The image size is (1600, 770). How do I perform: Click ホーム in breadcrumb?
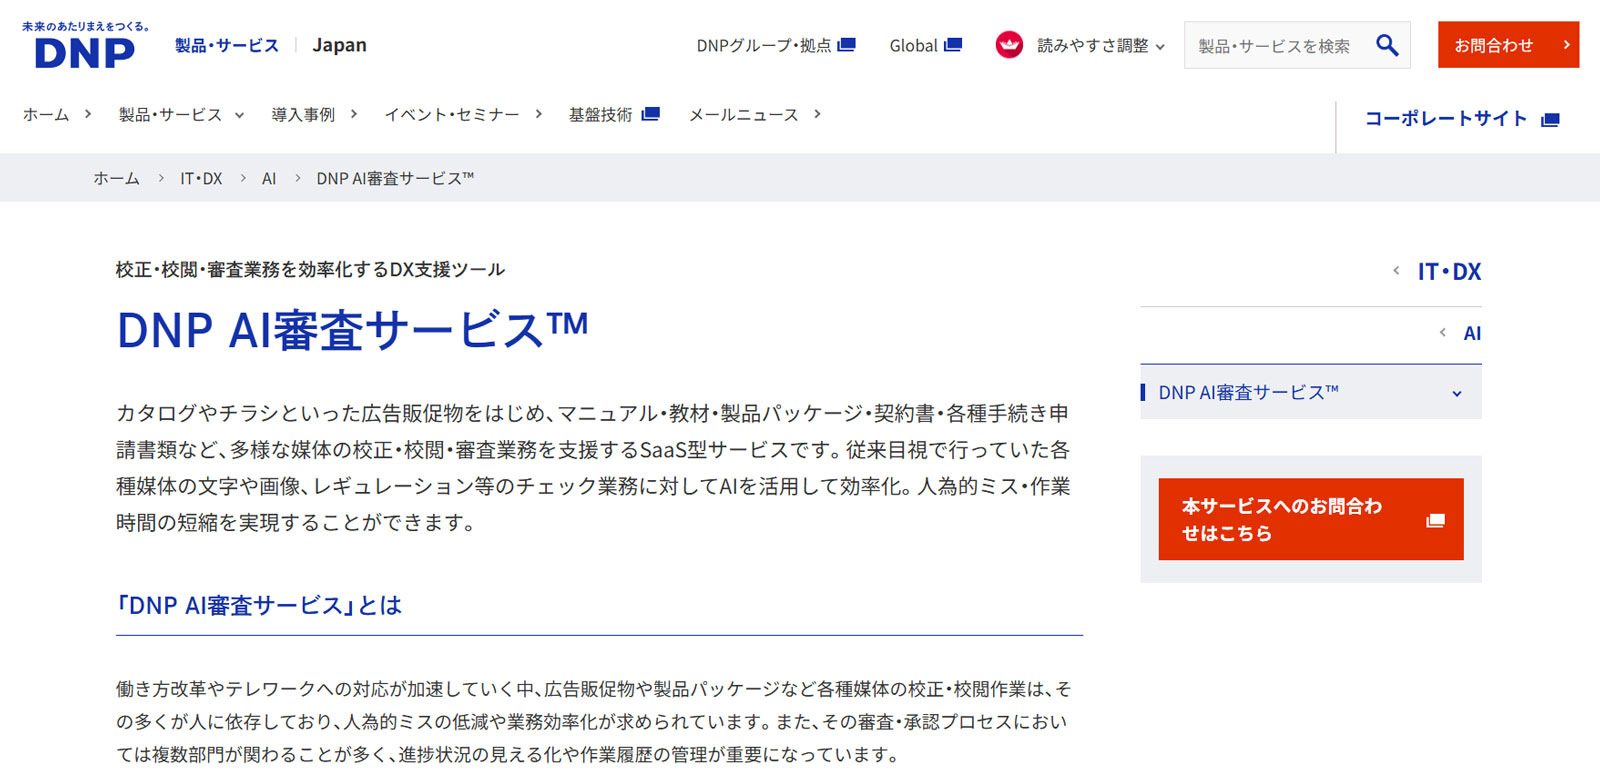pos(116,178)
